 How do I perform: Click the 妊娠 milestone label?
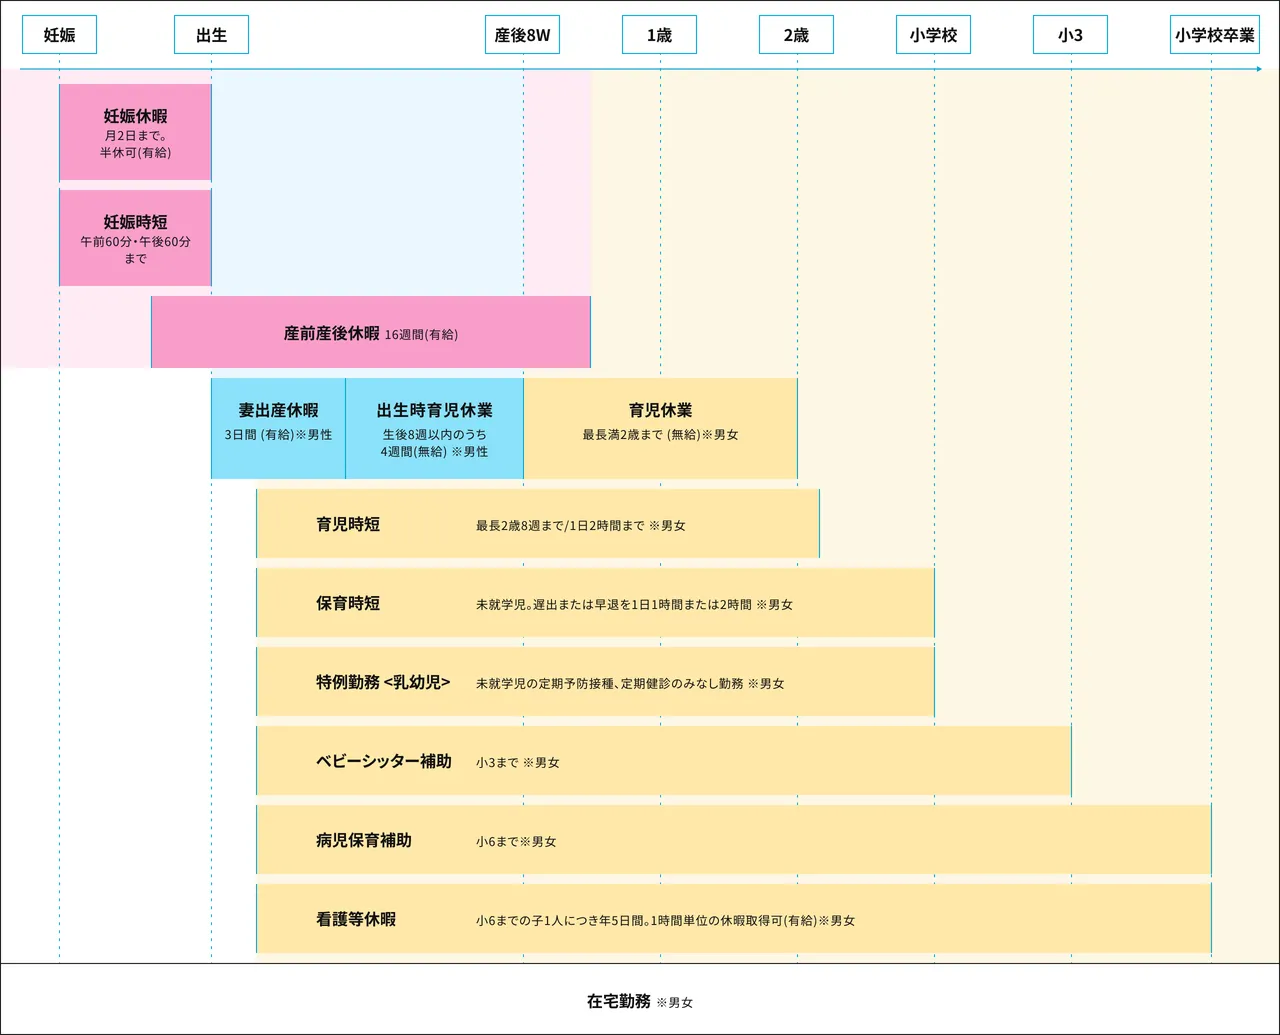point(59,34)
